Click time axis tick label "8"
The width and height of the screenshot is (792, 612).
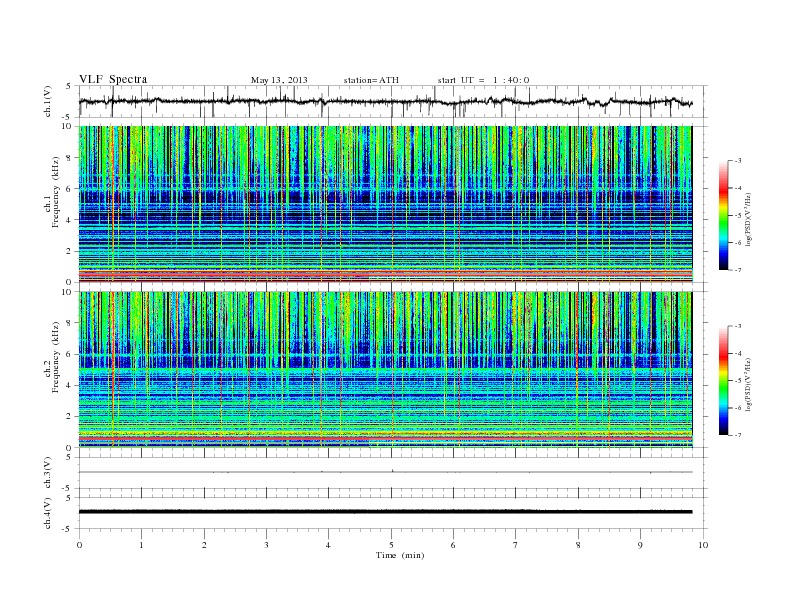[x=578, y=545]
